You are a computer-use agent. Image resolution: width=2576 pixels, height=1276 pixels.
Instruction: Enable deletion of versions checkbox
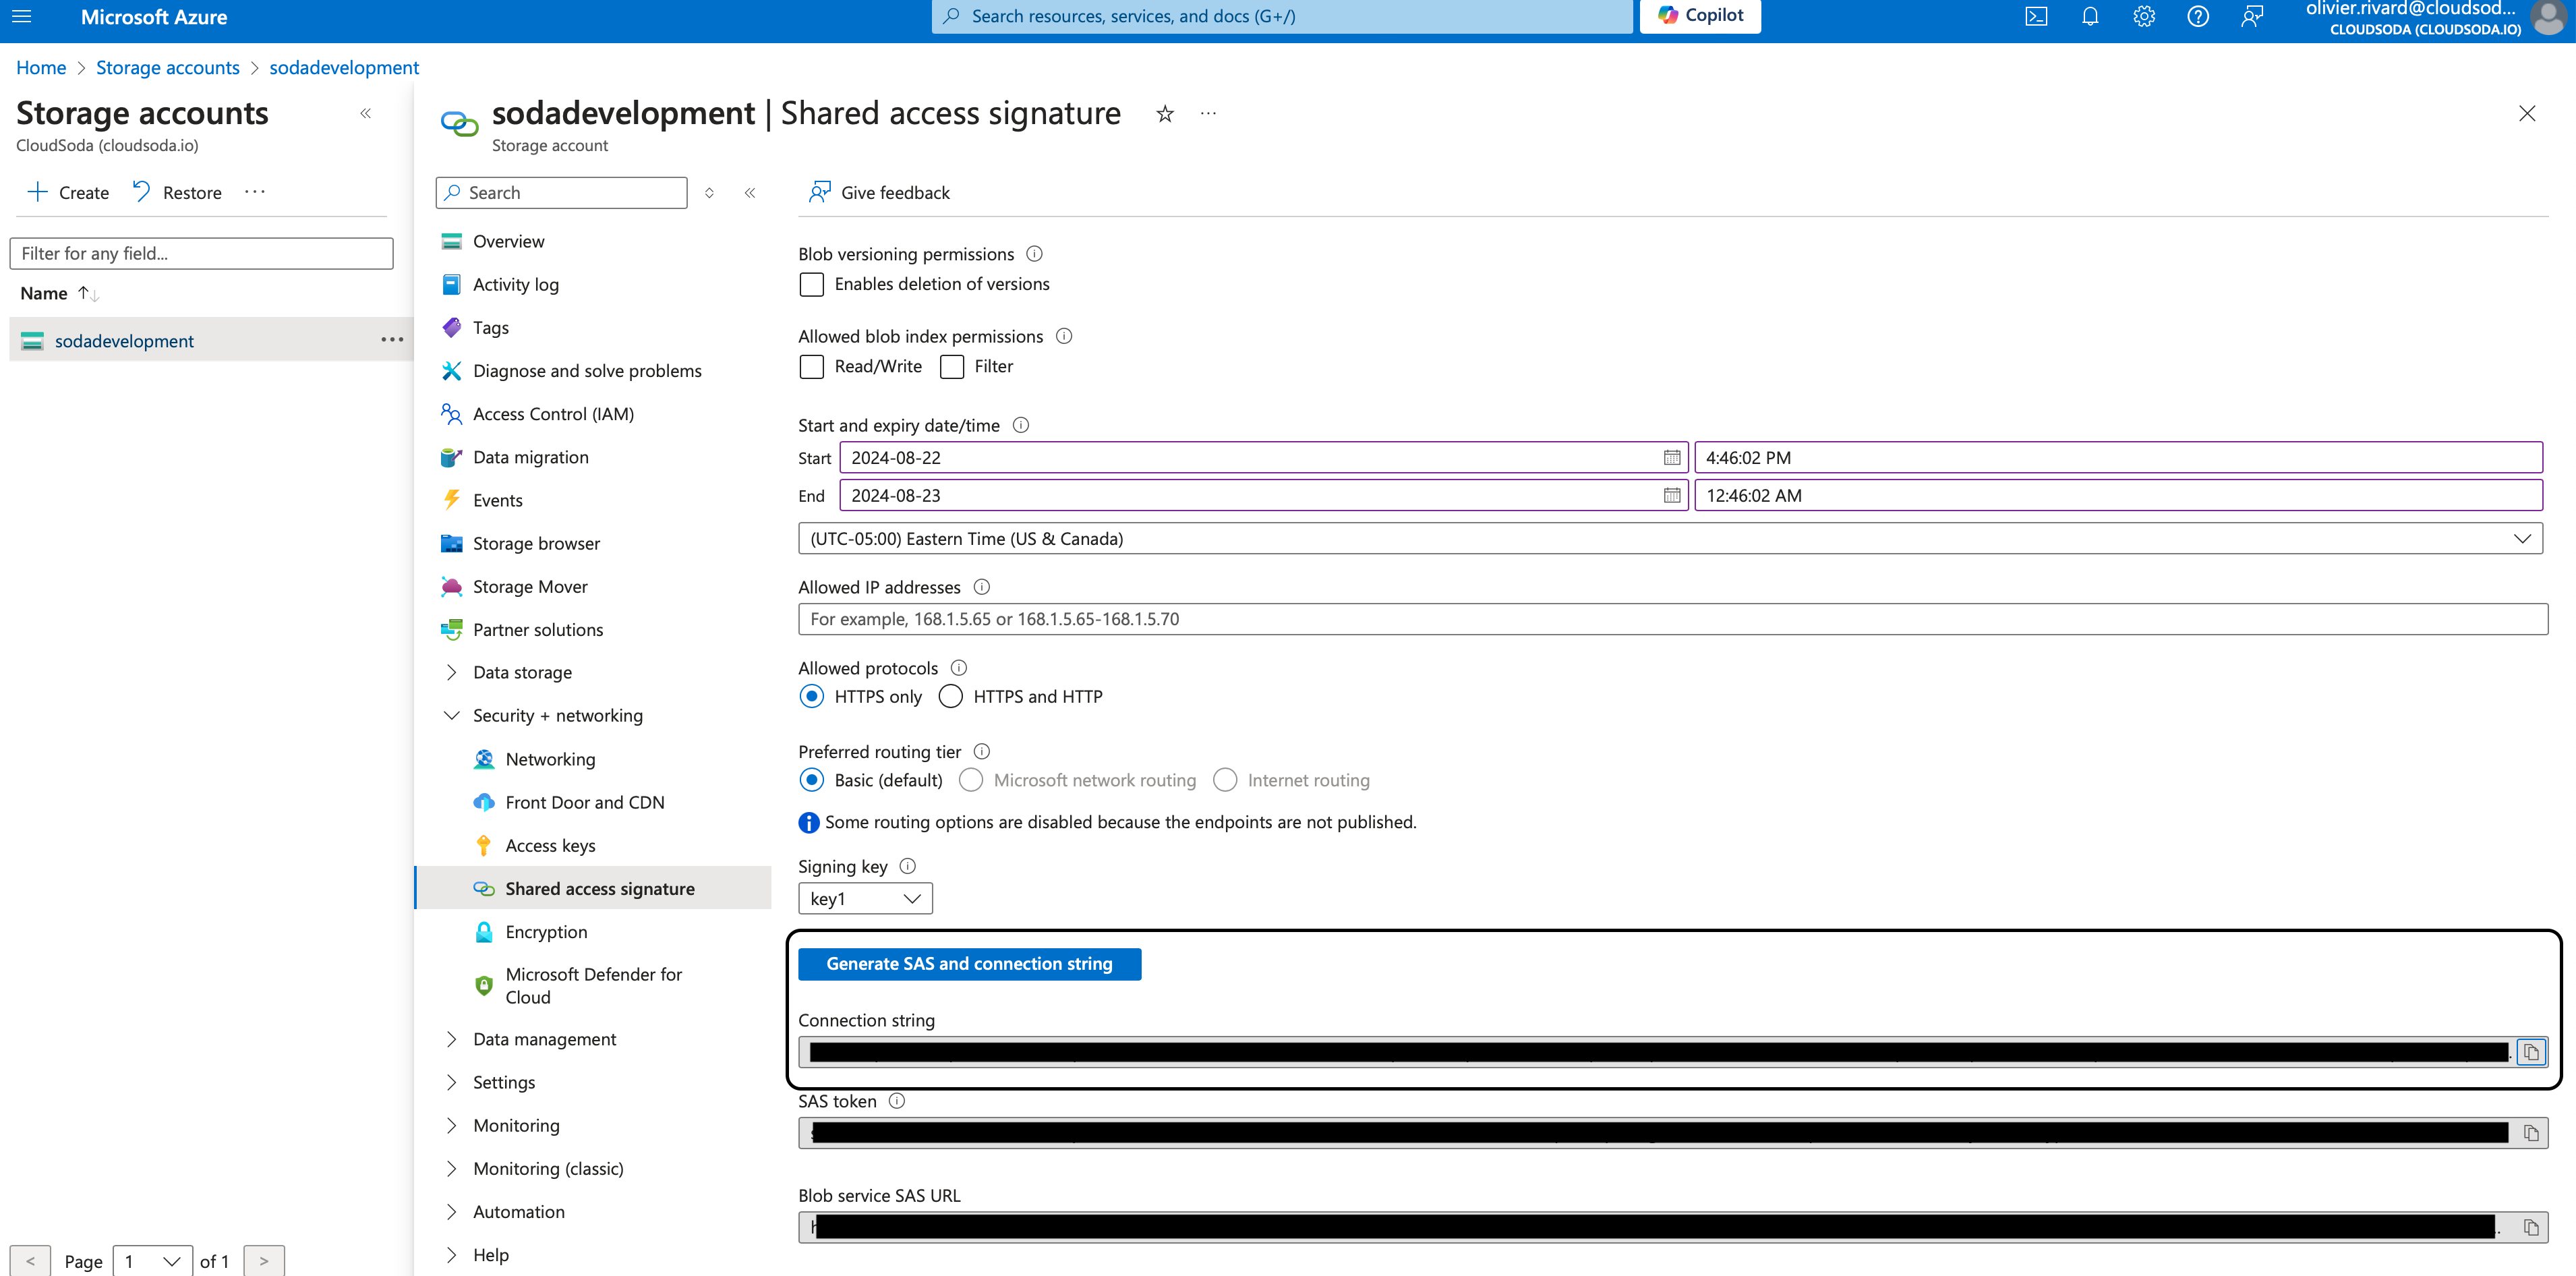[812, 285]
